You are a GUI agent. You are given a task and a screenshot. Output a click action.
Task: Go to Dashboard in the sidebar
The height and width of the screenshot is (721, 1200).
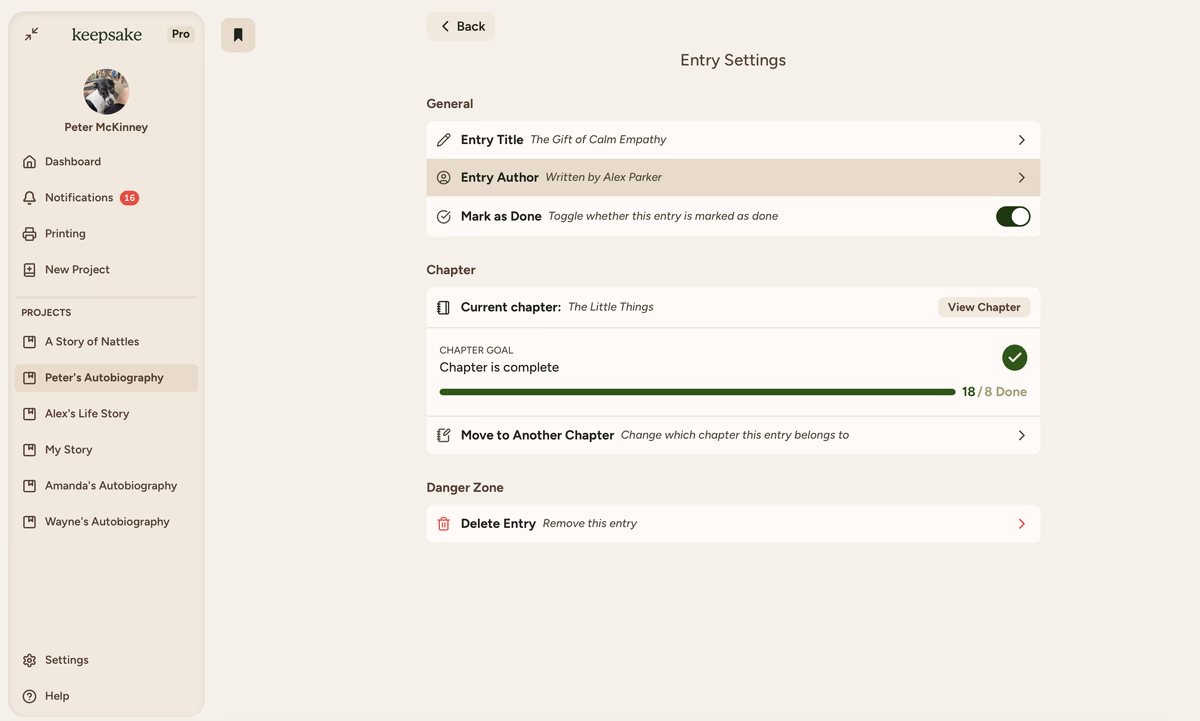[x=72, y=162]
